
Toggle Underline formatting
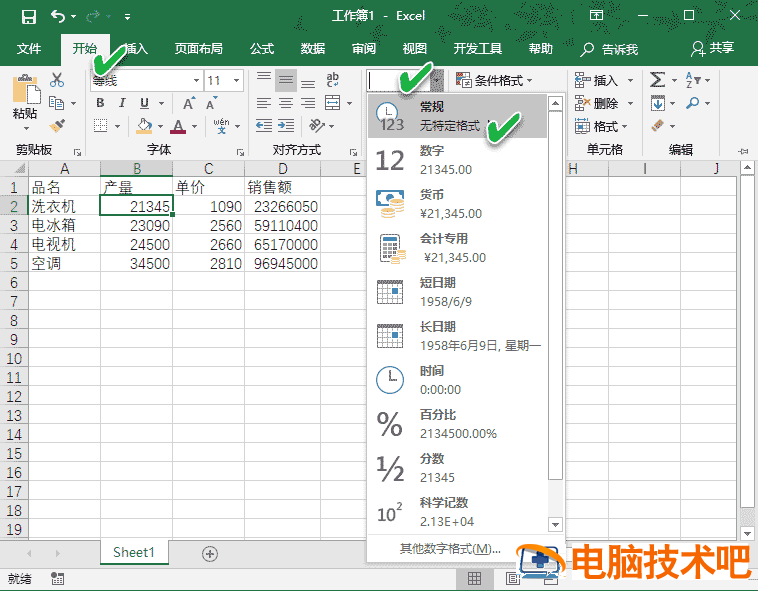click(144, 103)
